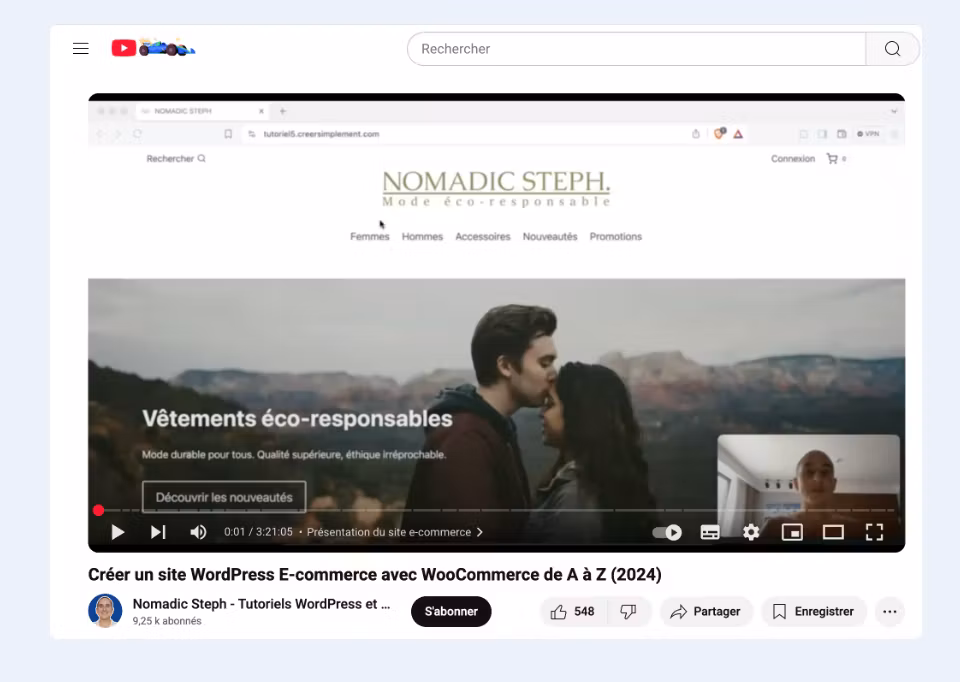Skip to the next video
Screen dimensions: 960x682
click(158, 532)
